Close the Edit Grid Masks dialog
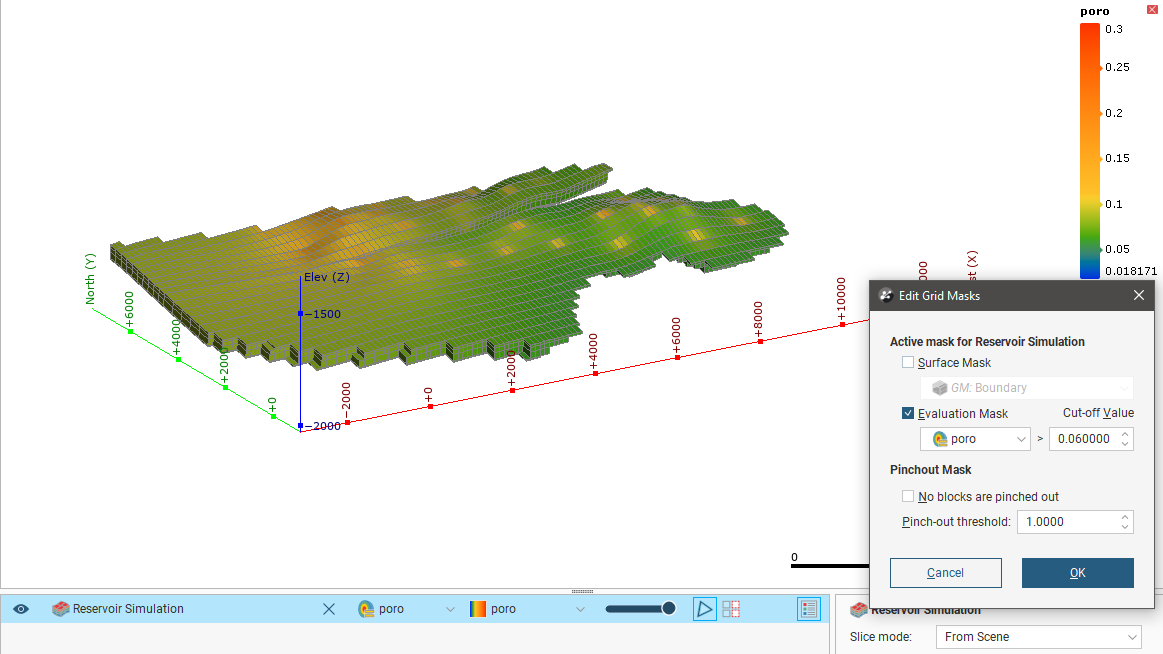 1139,295
